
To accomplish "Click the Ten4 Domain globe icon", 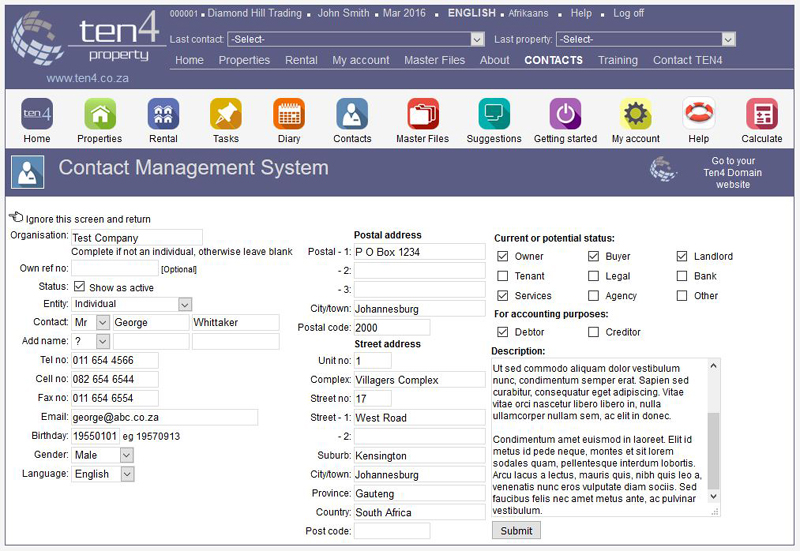I will point(663,169).
